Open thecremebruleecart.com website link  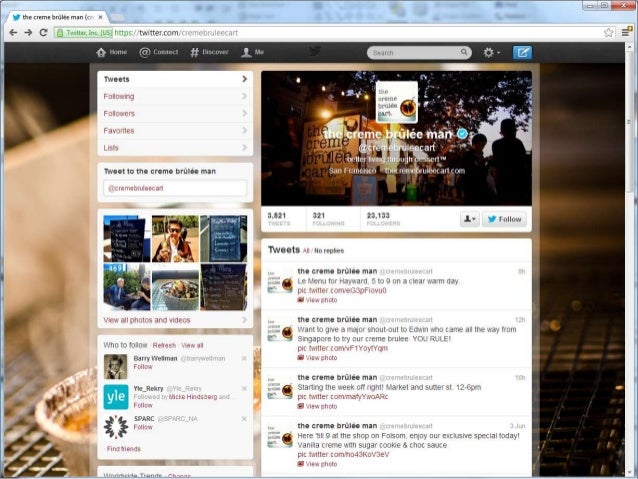coord(425,171)
